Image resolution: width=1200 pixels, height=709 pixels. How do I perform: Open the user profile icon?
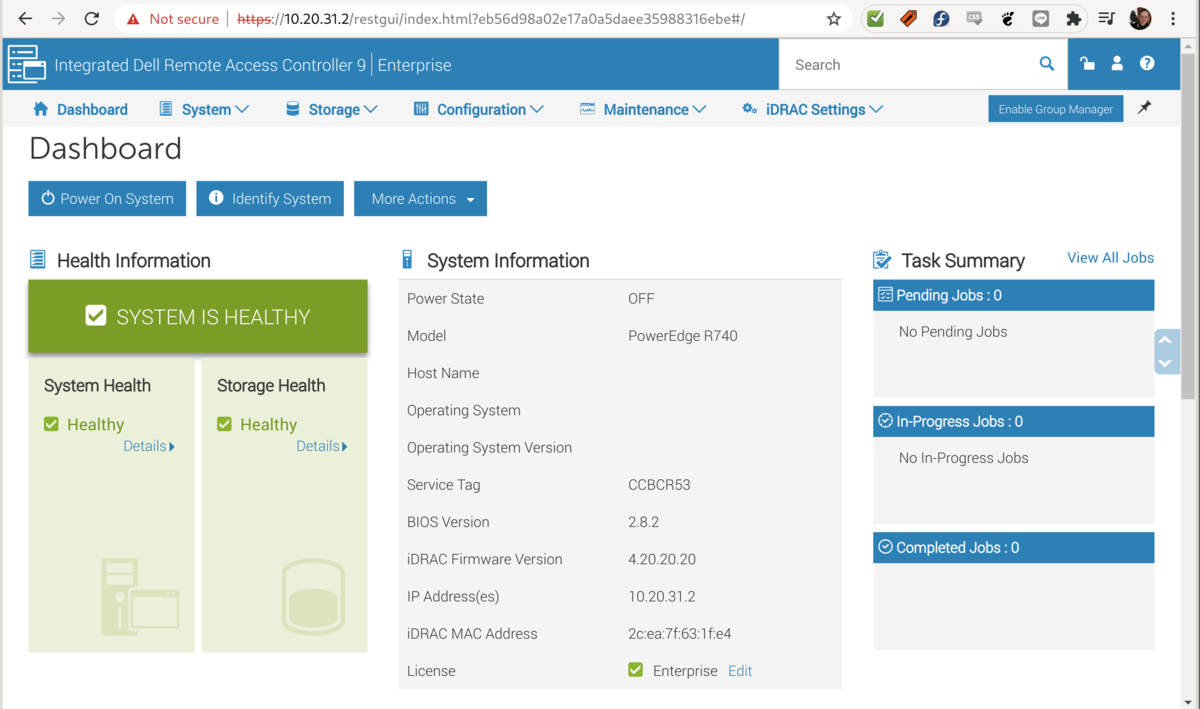point(1117,64)
